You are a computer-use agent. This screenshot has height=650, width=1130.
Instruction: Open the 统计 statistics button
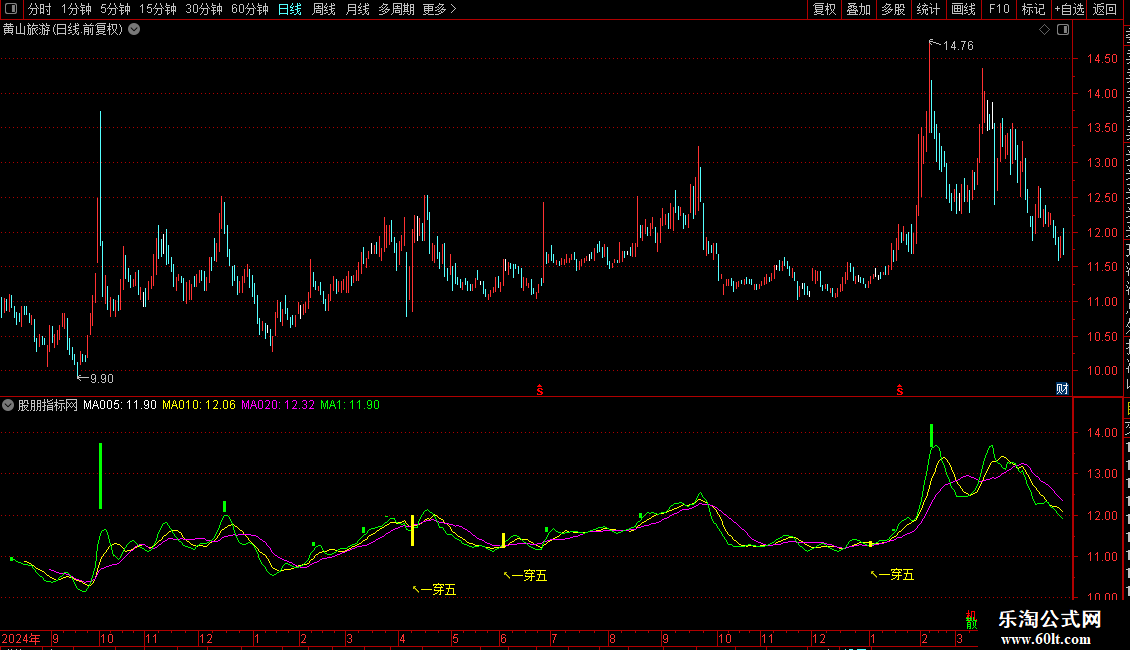(x=927, y=9)
